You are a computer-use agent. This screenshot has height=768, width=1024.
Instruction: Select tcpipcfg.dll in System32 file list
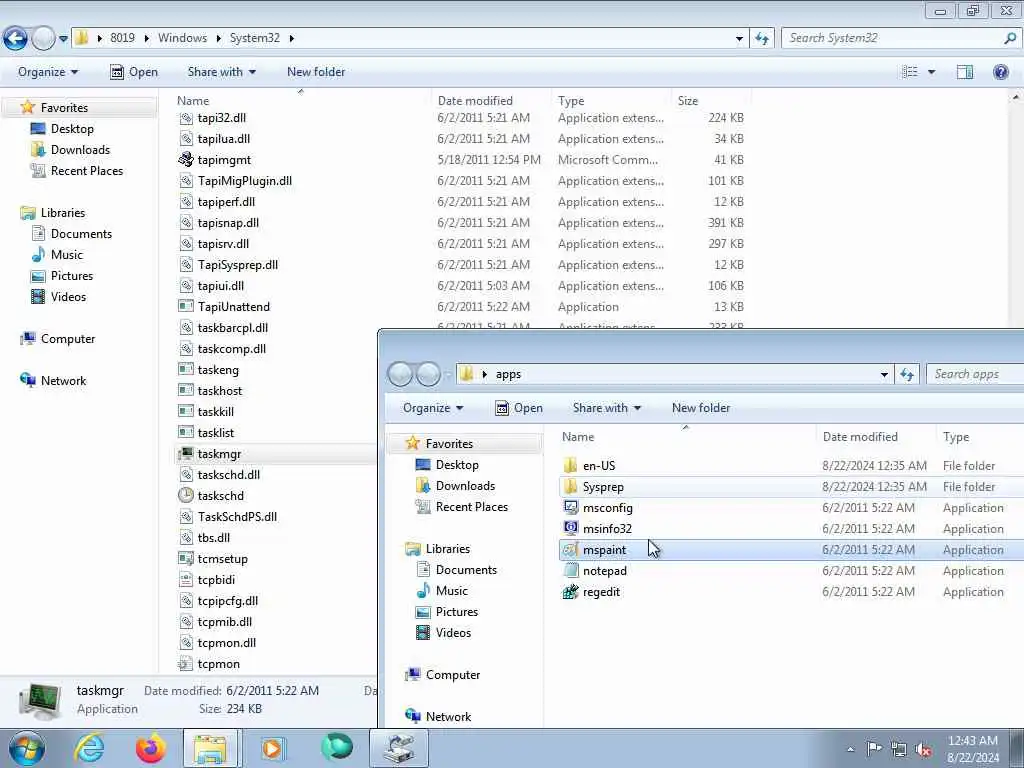[227, 601]
